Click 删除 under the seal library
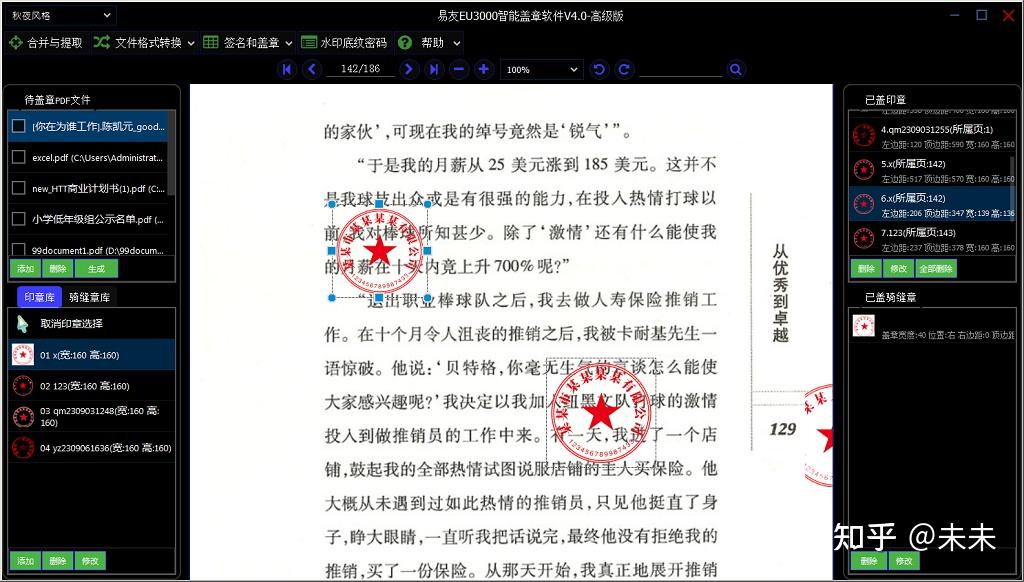The width and height of the screenshot is (1024, 582). coord(57,561)
